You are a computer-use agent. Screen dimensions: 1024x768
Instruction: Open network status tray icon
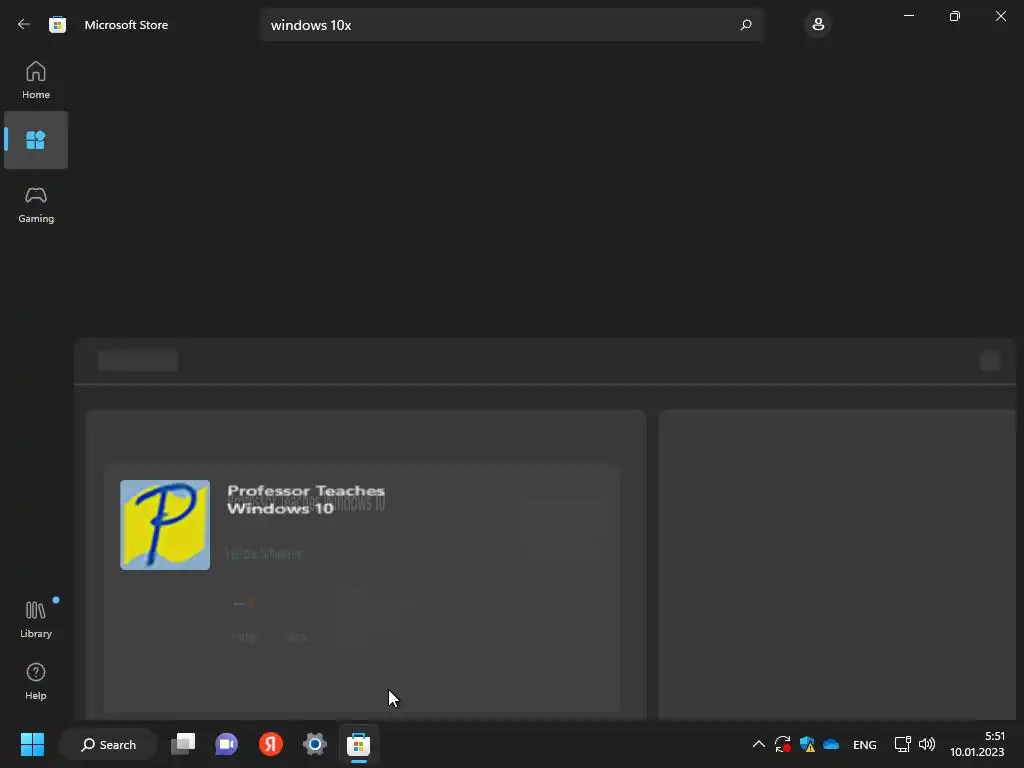click(x=903, y=744)
